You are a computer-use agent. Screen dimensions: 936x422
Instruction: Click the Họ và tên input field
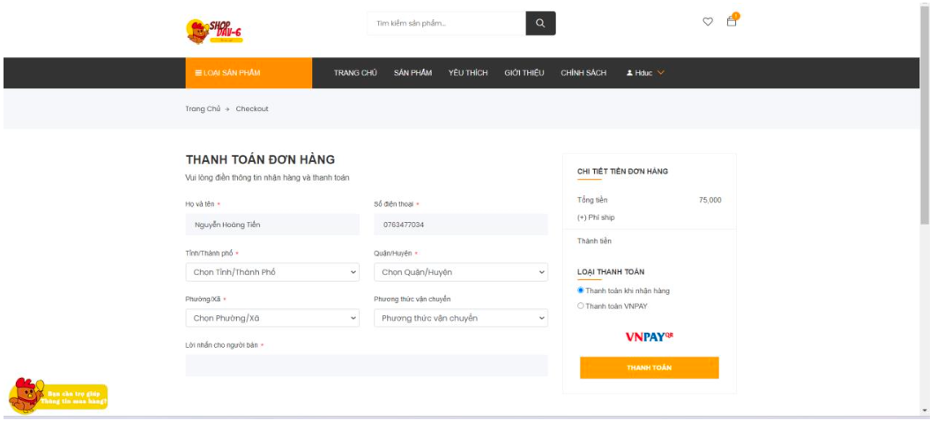coord(272,224)
